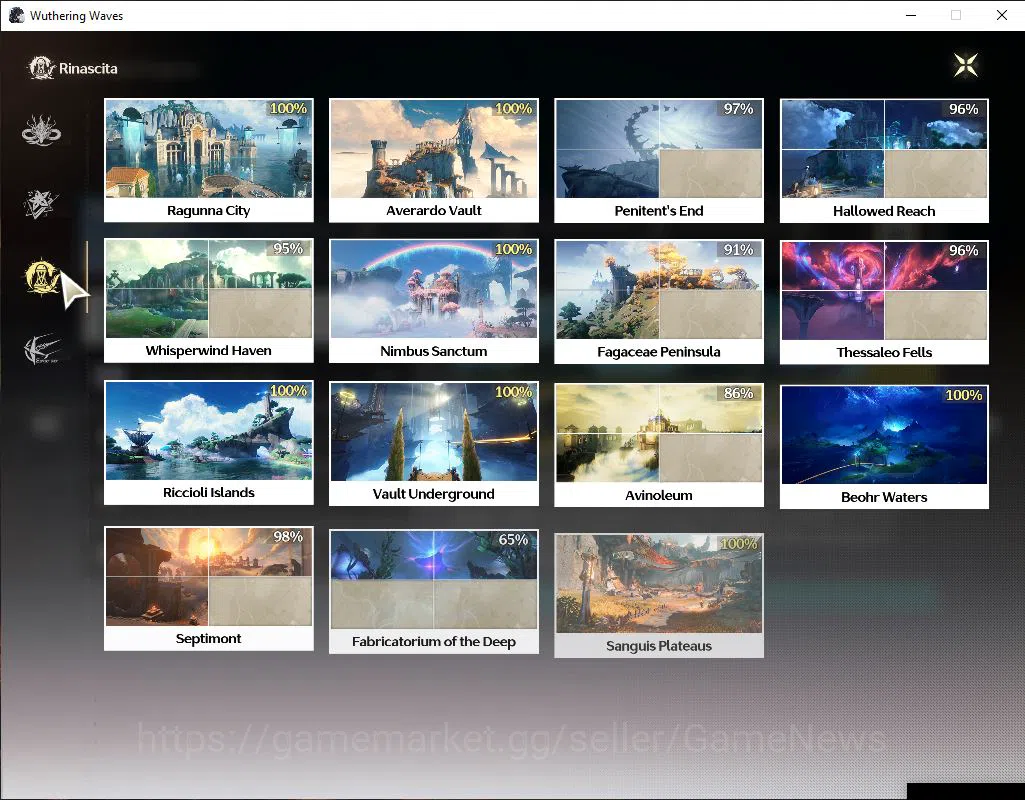Viewport: 1025px width, 800px height.
Task: Click the Rinascita emblem in the header
Action: click(x=41, y=68)
